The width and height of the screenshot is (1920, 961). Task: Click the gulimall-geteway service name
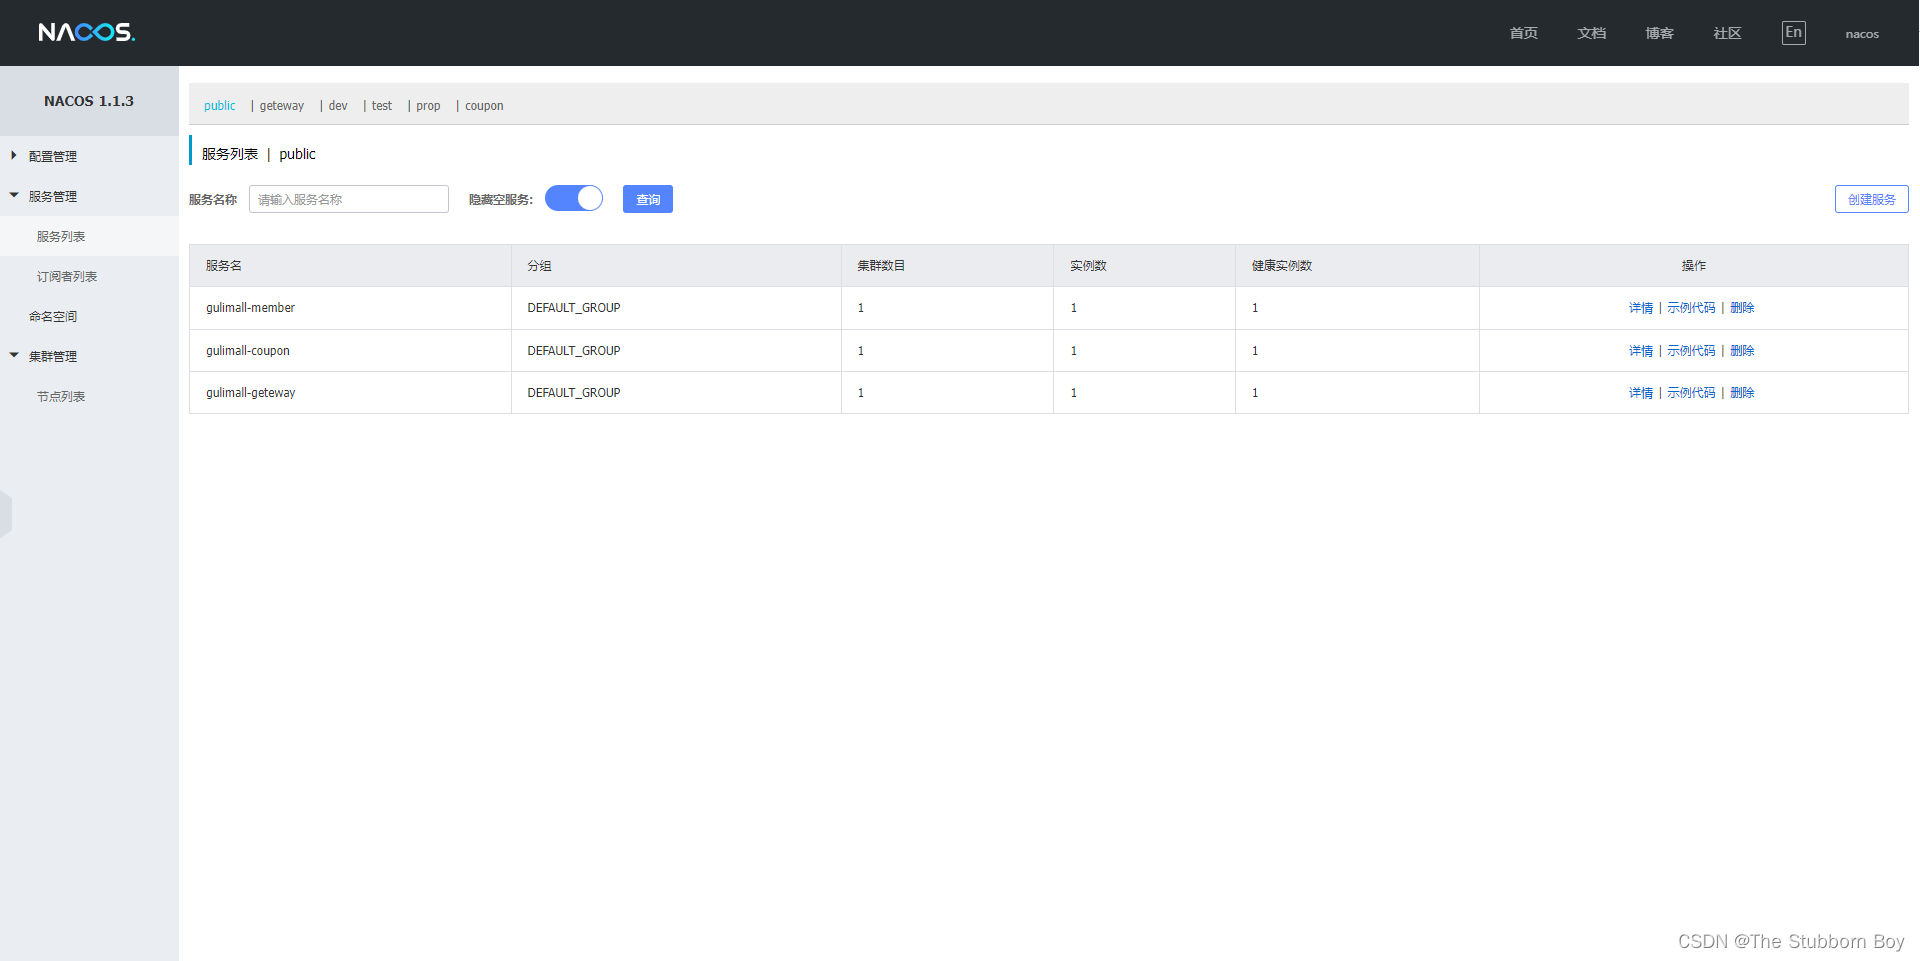point(251,393)
